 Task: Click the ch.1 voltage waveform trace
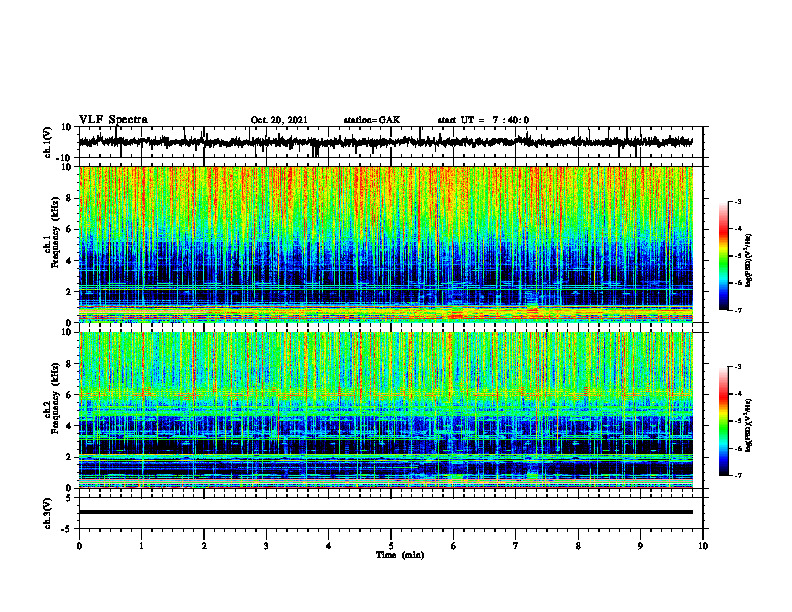[385, 142]
